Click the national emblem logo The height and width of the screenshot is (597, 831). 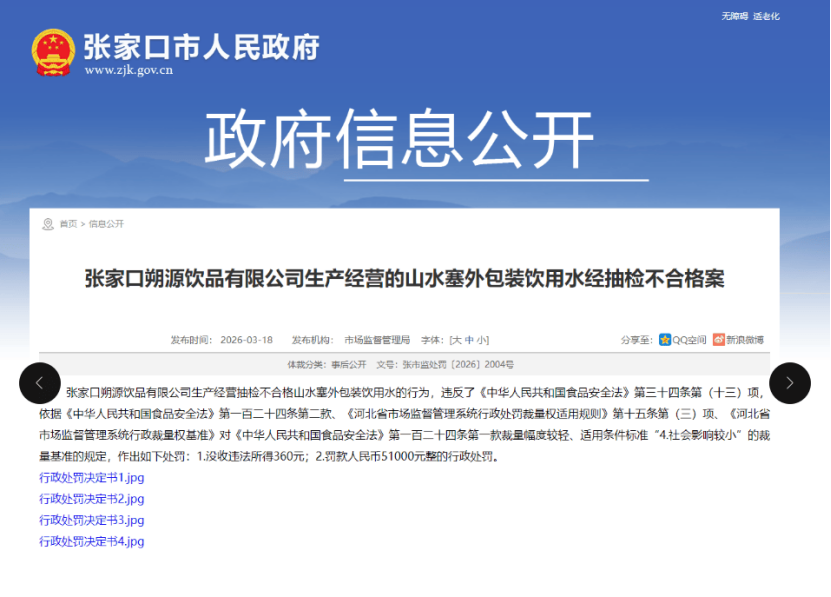click(x=53, y=53)
